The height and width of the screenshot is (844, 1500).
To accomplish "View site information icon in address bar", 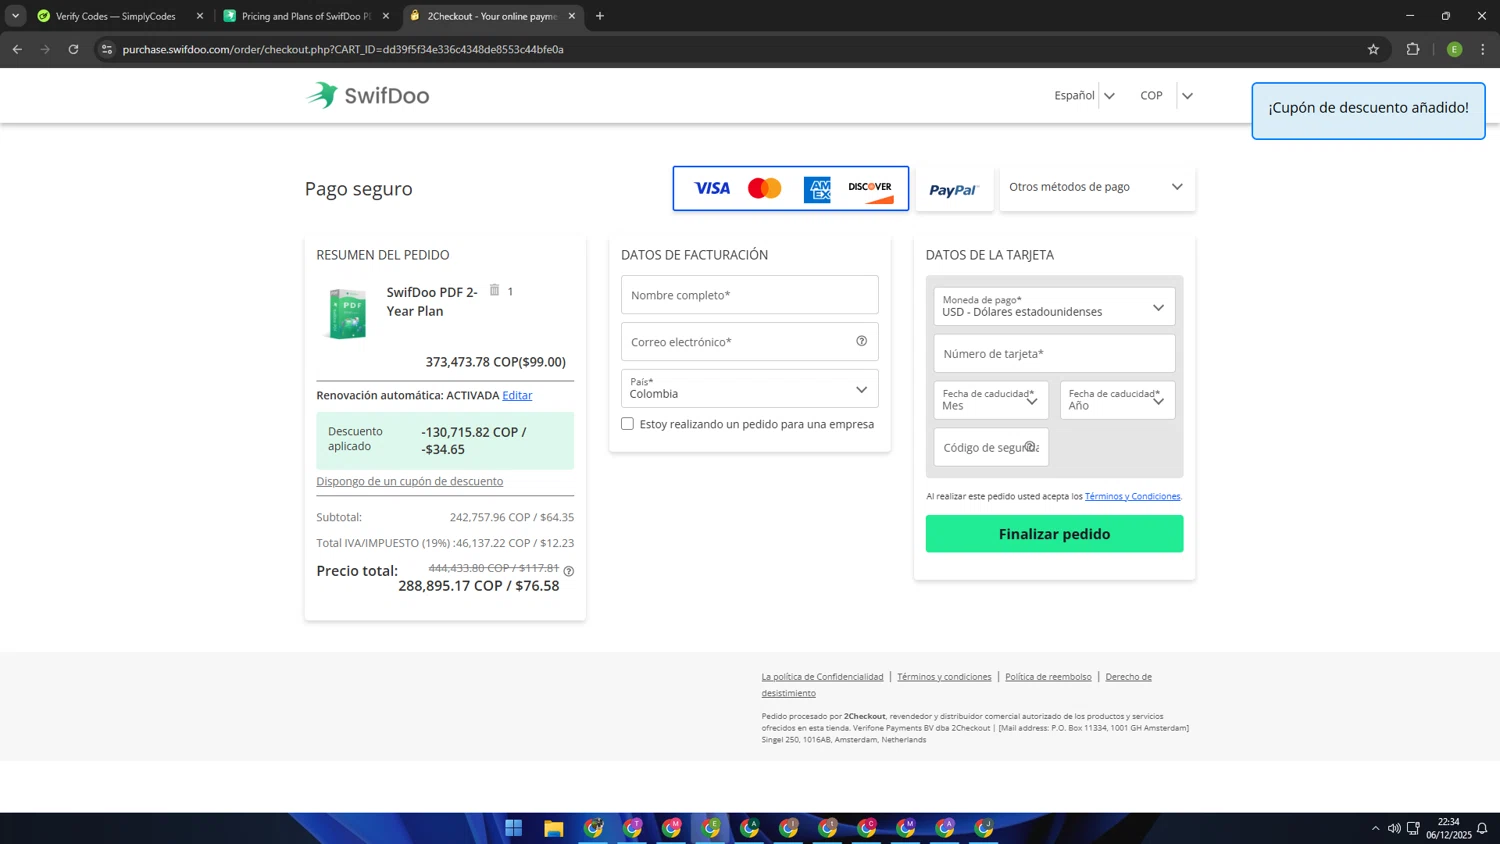I will 107,49.
